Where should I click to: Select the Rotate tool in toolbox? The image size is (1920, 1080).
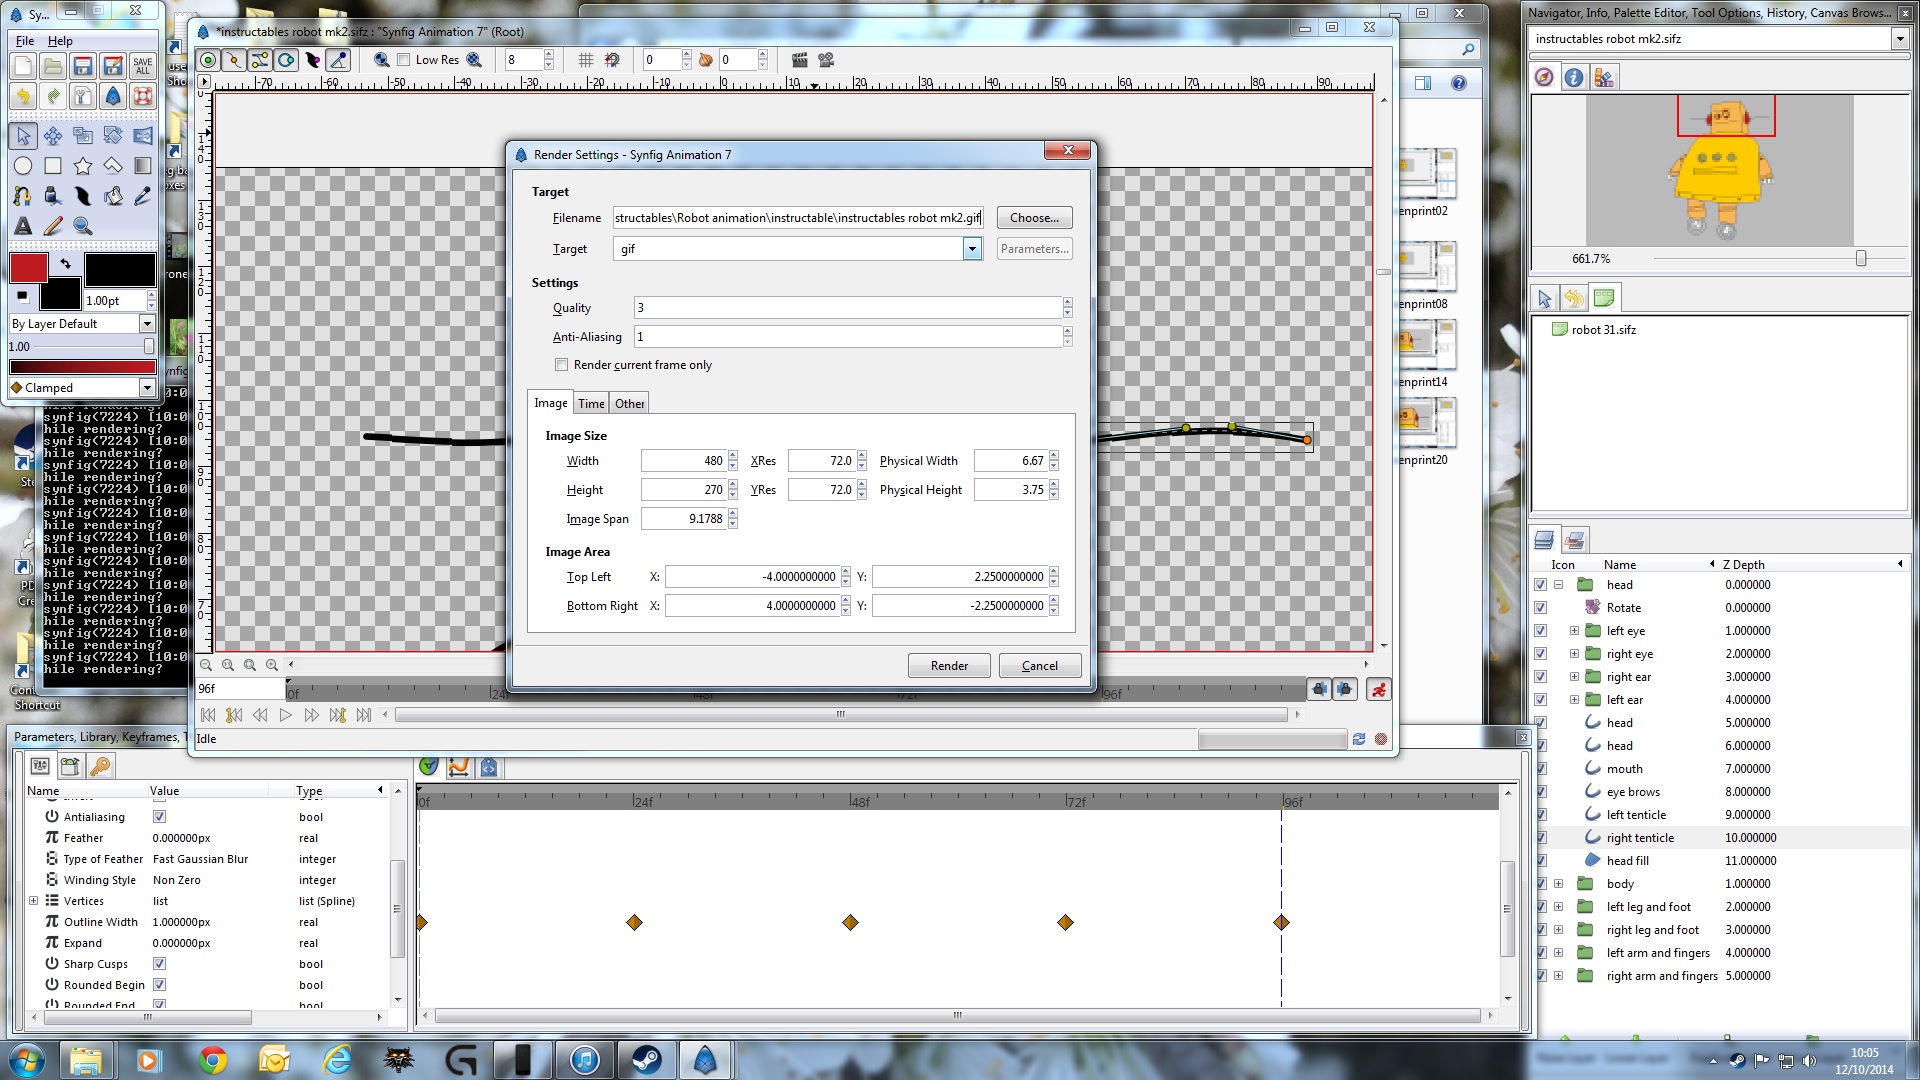(113, 135)
